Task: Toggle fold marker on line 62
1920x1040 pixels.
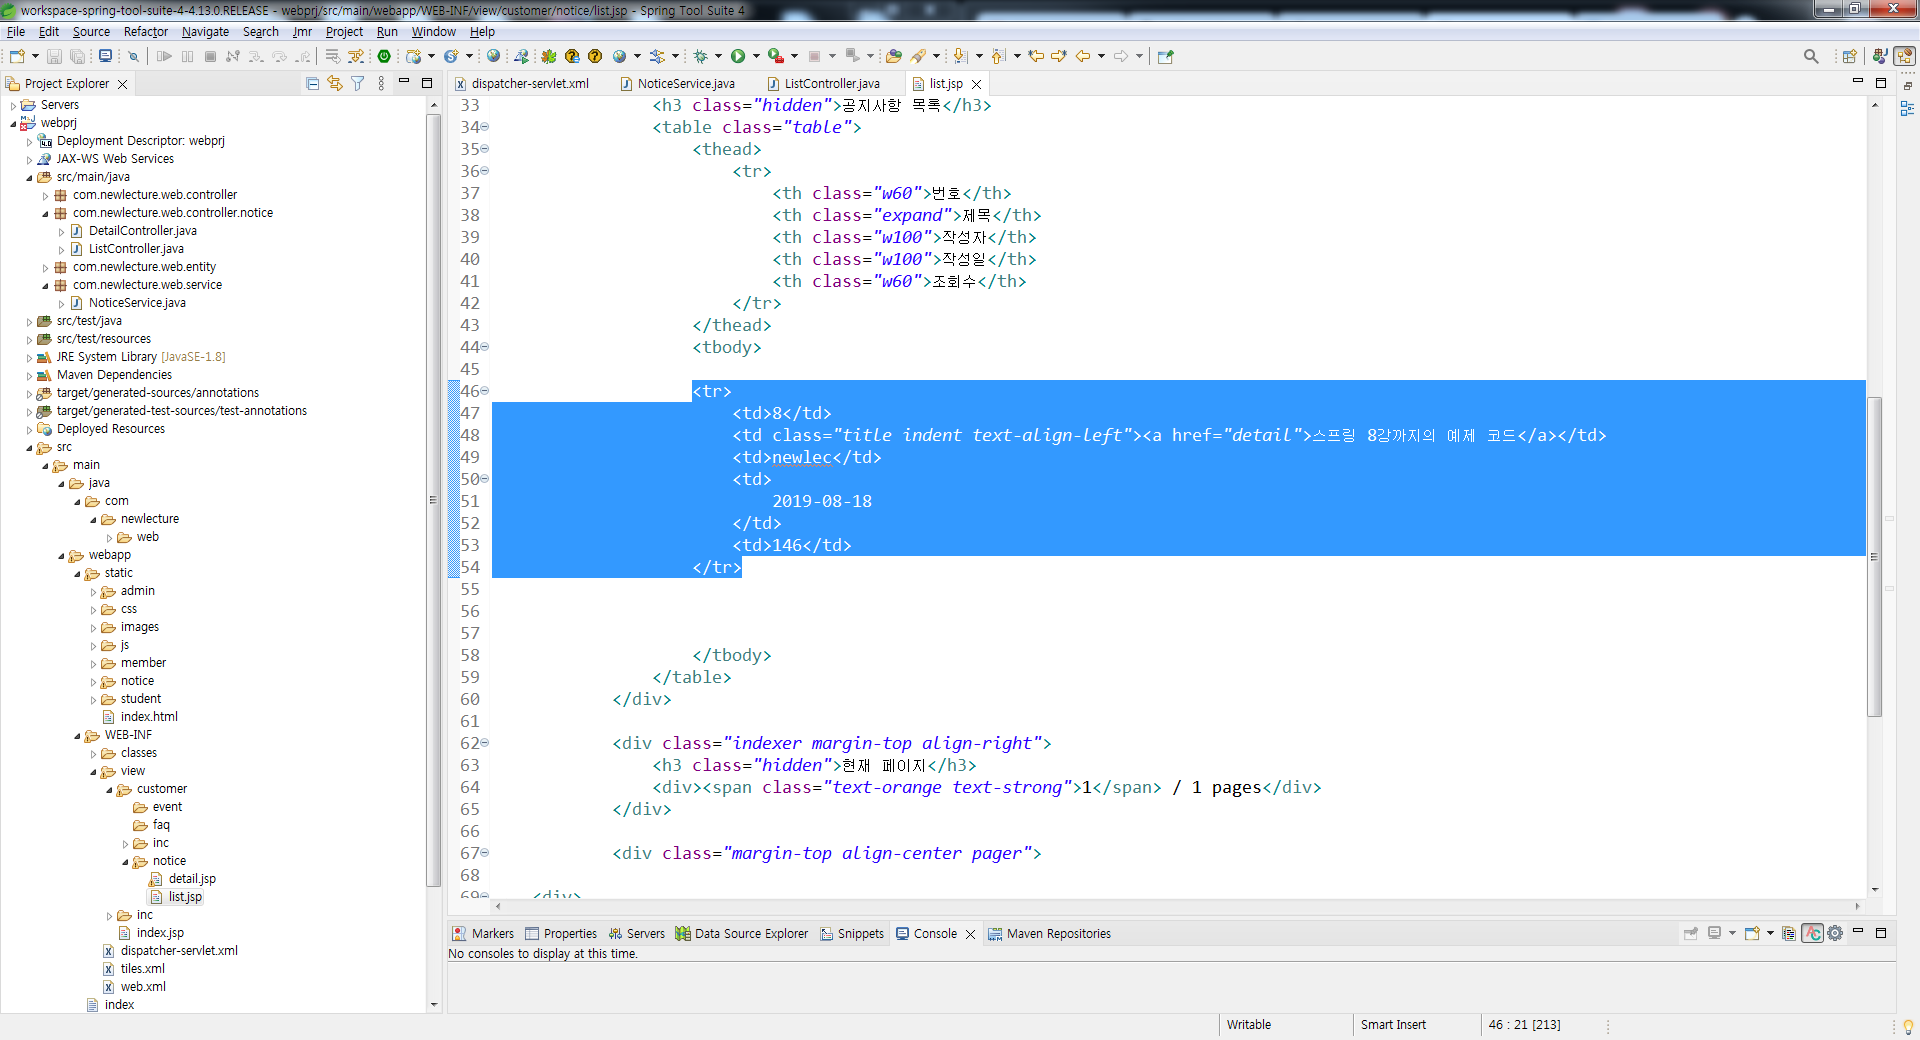Action: tap(485, 743)
